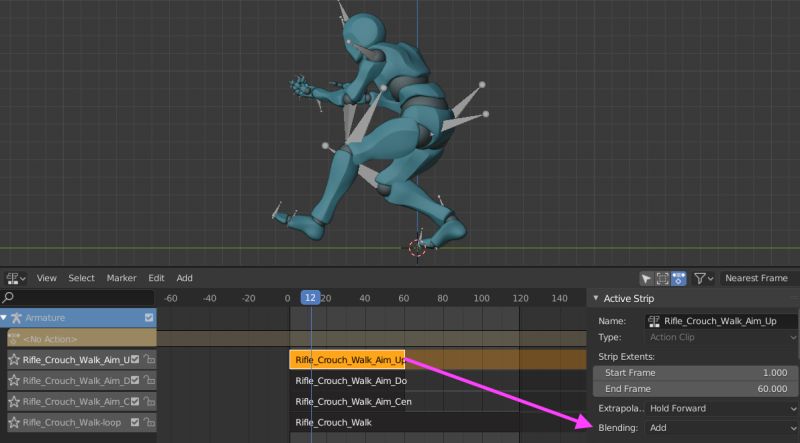Open the Select menu
Image resolution: width=800 pixels, height=443 pixels.
[x=81, y=278]
